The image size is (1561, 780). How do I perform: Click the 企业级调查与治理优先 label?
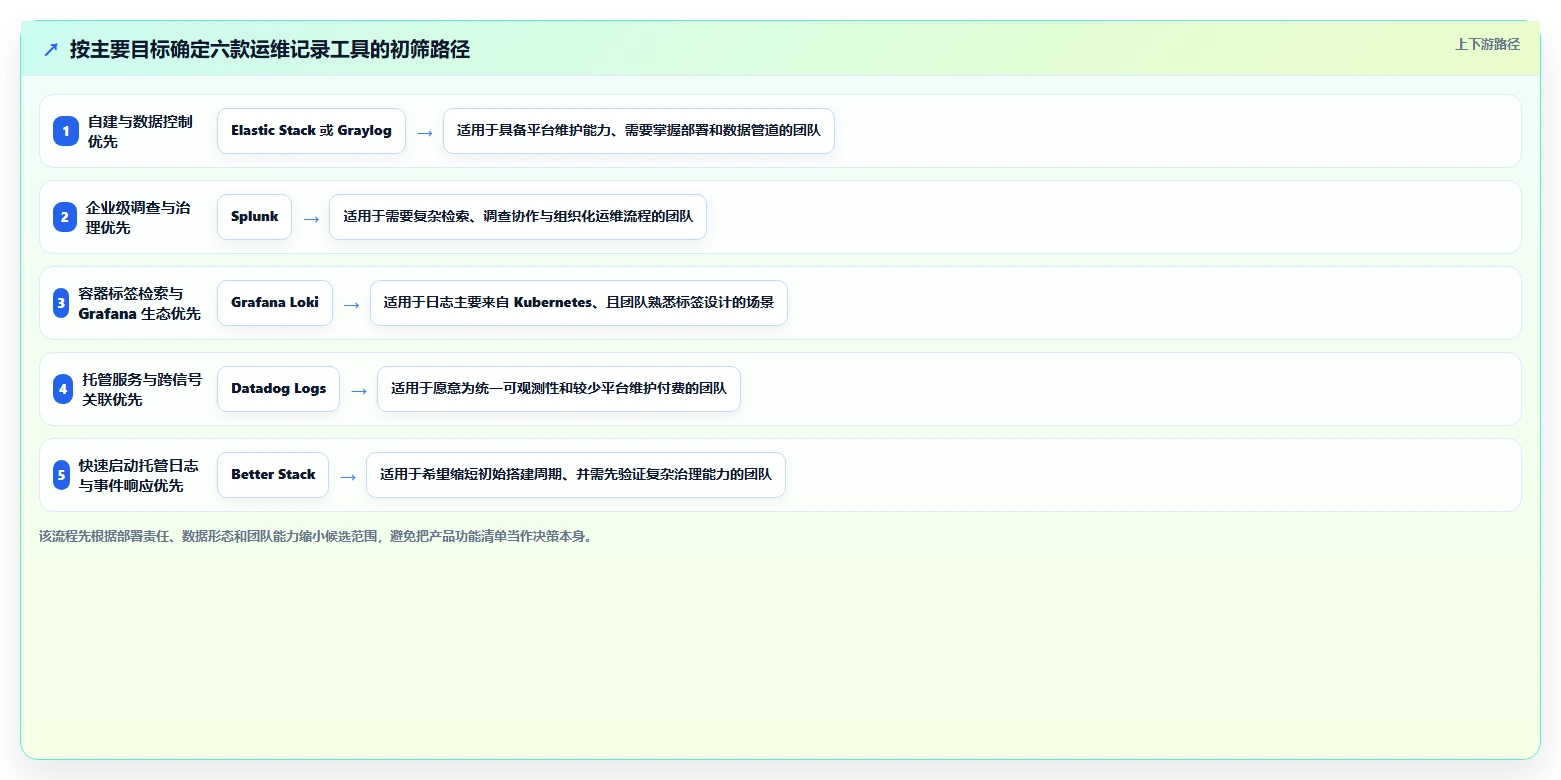[x=138, y=217]
